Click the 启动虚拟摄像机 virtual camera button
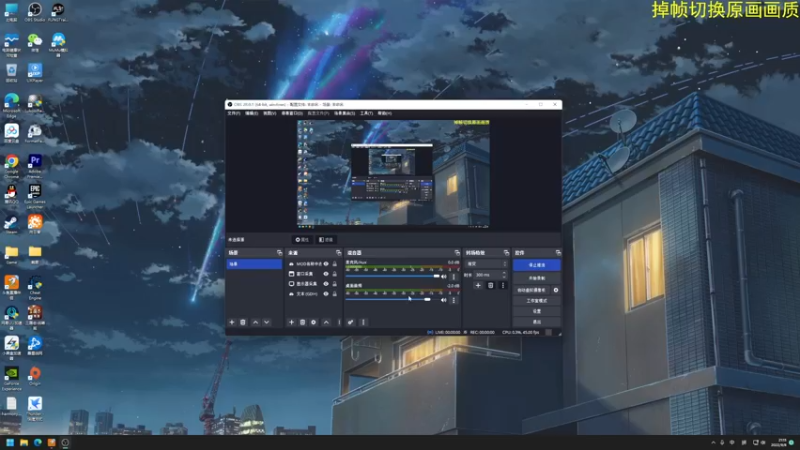Image resolution: width=800 pixels, height=450 pixels. [532, 290]
